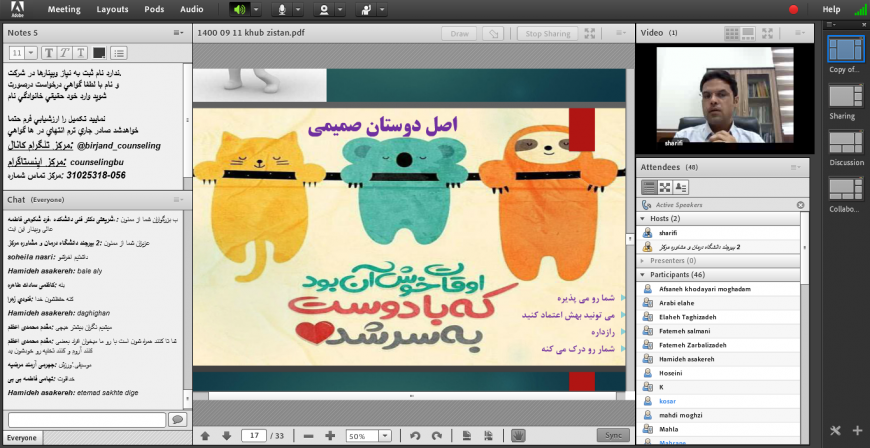Image resolution: width=870 pixels, height=448 pixels.
Task: Open the status options dropdown arrow
Action: 382,9
